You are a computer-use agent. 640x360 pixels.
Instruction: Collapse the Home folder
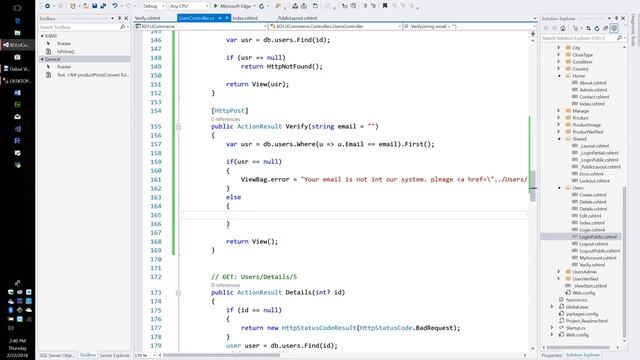(x=559, y=76)
